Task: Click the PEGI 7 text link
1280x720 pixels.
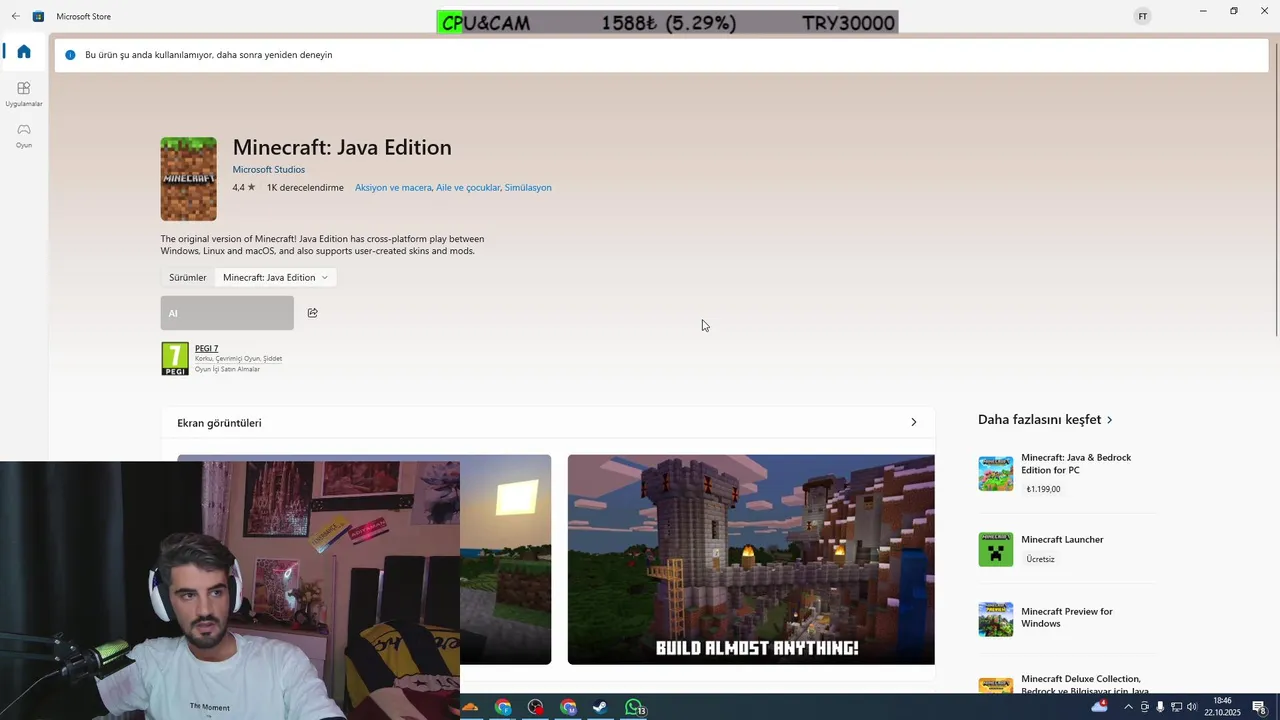Action: (x=206, y=348)
